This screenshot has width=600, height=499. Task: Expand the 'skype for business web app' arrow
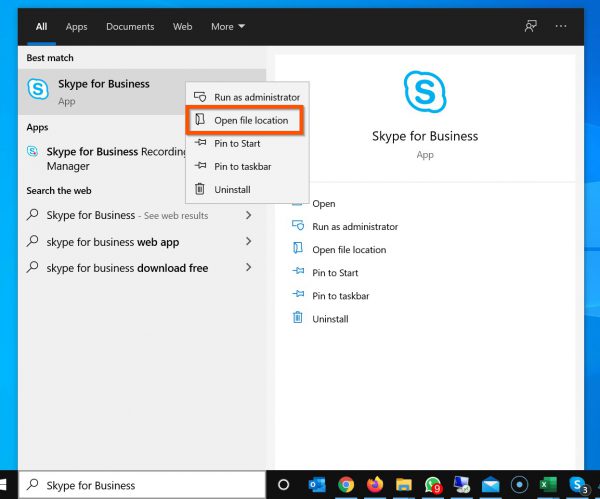[x=248, y=241]
